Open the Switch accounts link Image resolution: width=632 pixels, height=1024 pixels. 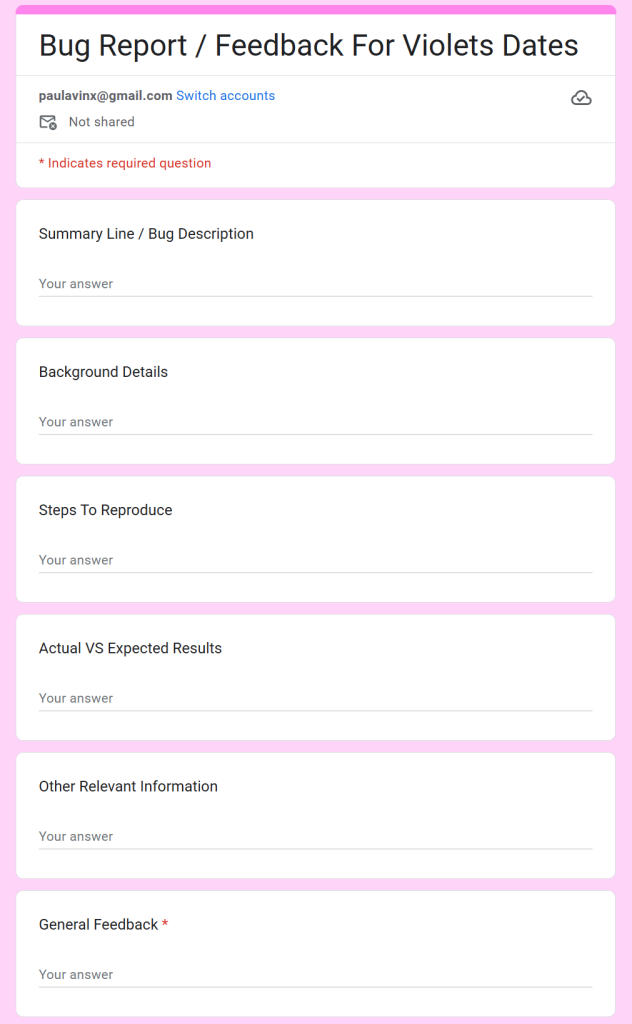[x=225, y=95]
